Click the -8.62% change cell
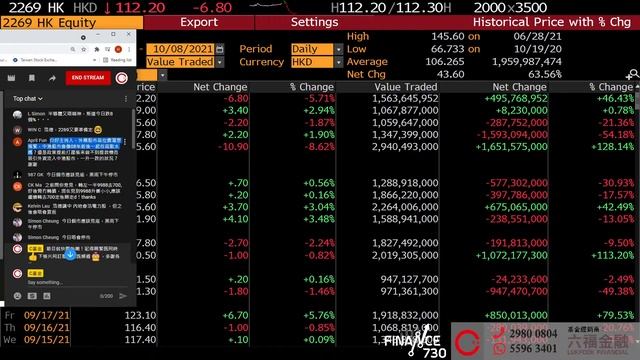Viewport: 640px width, 360px height. [x=319, y=147]
